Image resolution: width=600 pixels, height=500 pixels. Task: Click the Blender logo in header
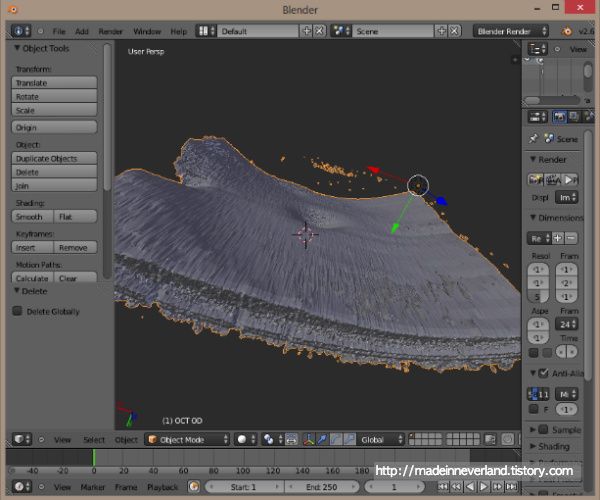tap(567, 31)
